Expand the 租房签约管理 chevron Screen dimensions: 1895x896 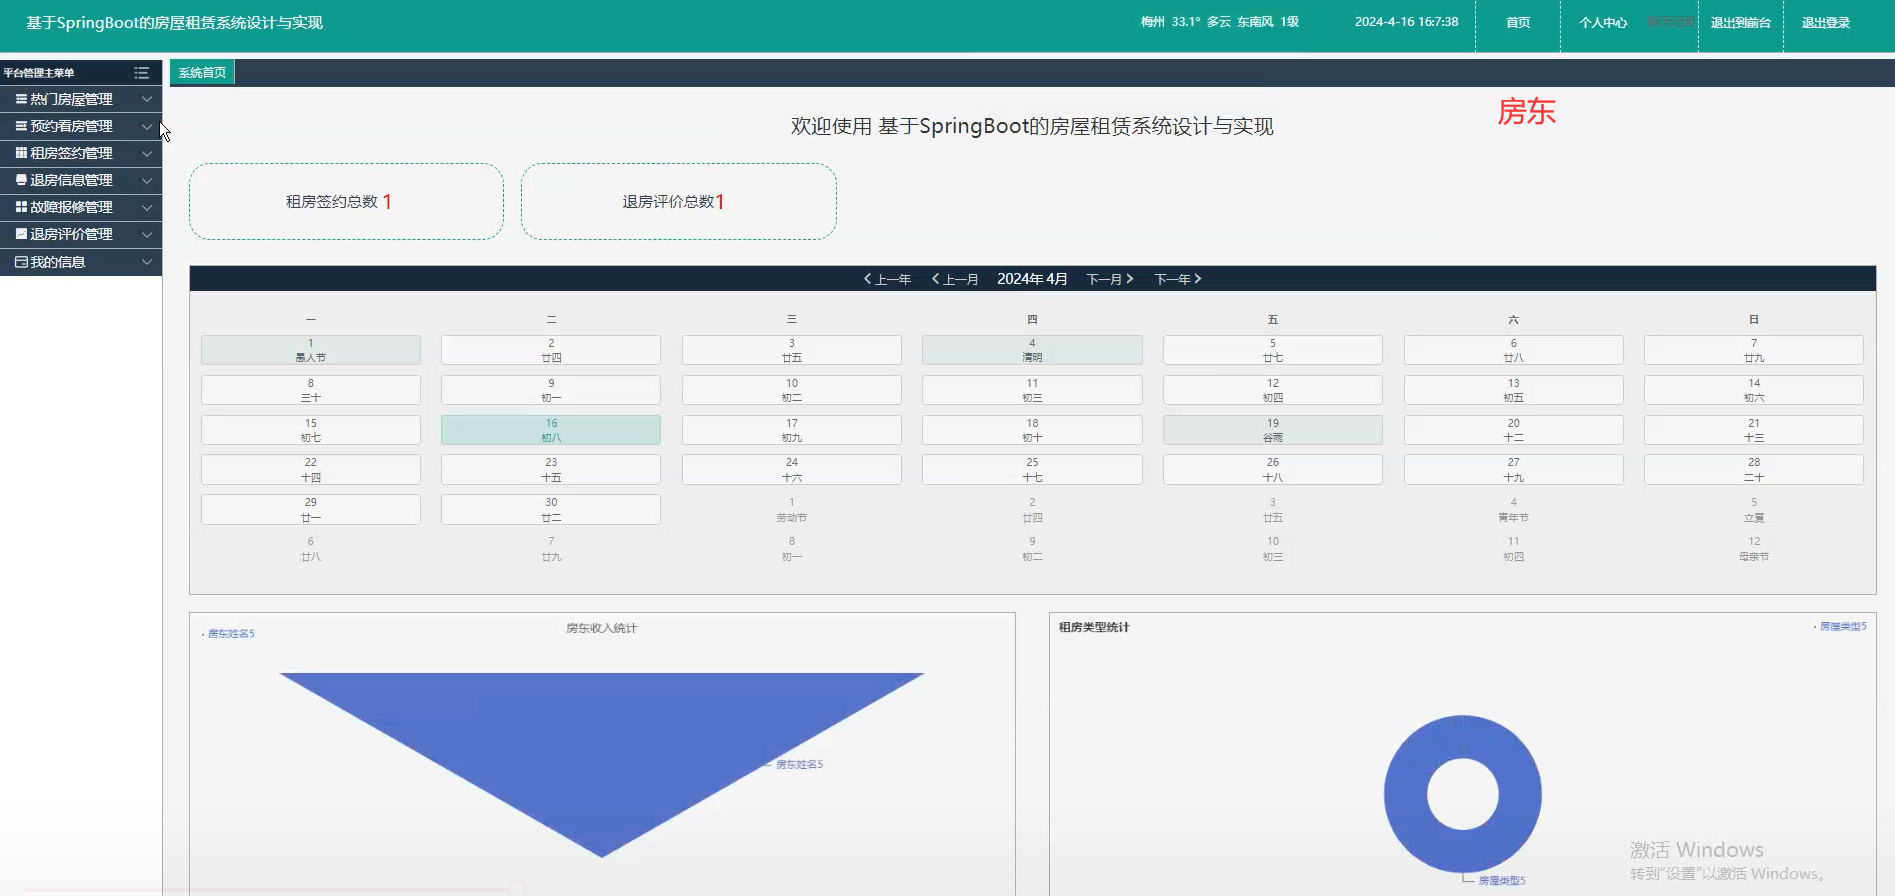coord(147,153)
